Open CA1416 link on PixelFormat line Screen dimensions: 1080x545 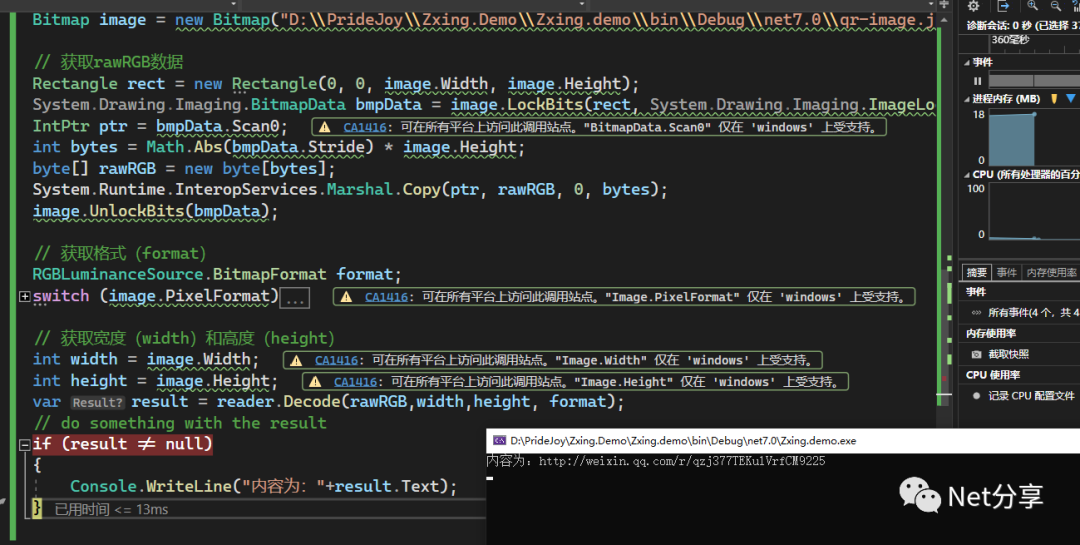point(386,297)
